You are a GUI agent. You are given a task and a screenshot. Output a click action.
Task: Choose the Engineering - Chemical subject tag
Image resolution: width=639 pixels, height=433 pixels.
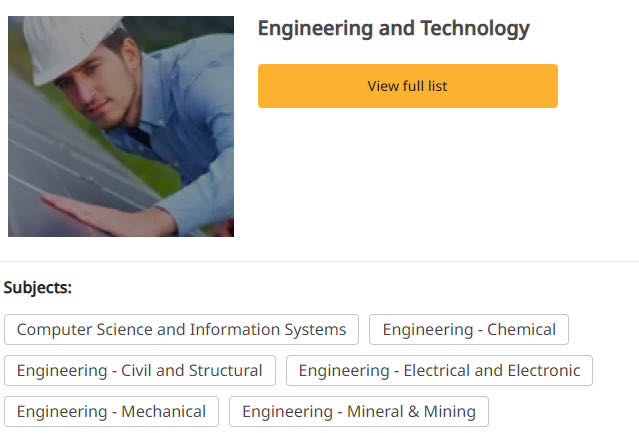click(468, 329)
